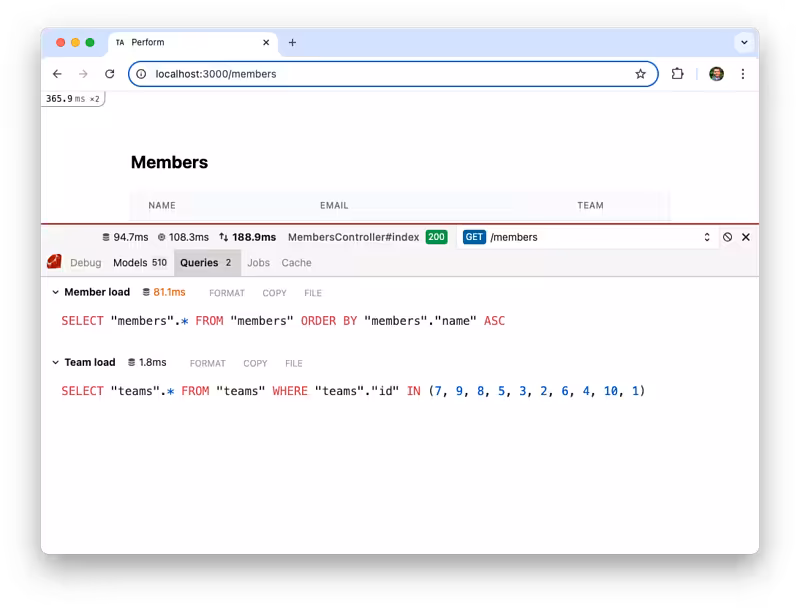View site information icon in address bar

141,74
